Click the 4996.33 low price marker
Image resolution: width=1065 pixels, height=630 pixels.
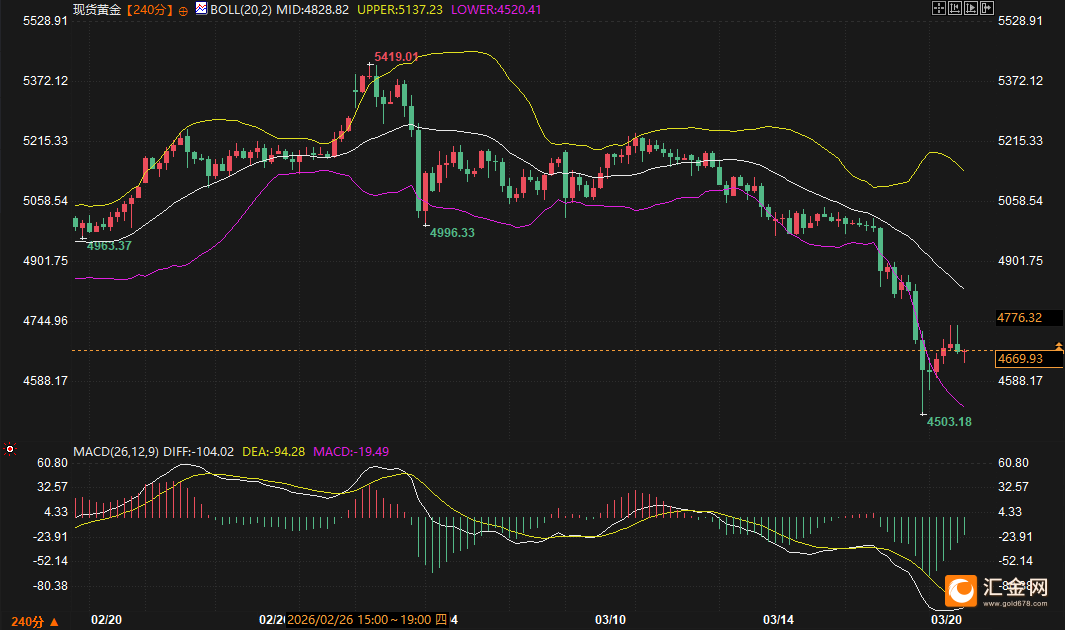coord(452,232)
